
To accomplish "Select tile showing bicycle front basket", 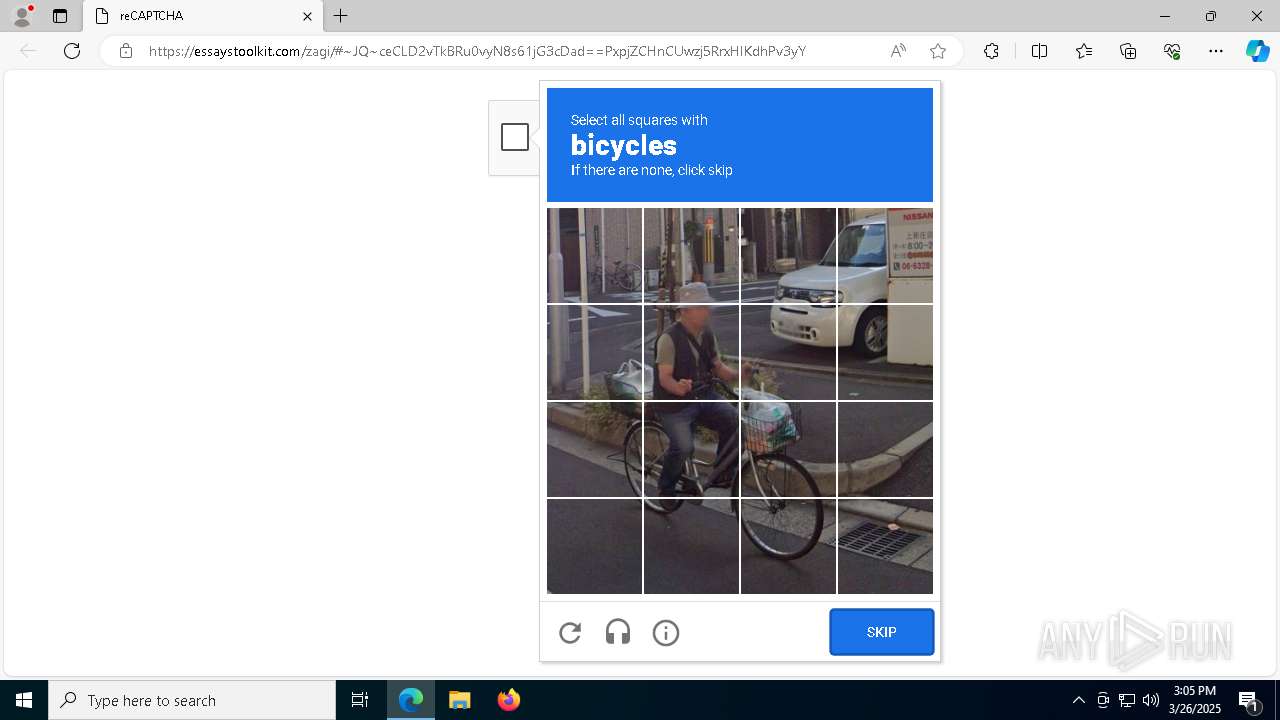I will click(788, 449).
